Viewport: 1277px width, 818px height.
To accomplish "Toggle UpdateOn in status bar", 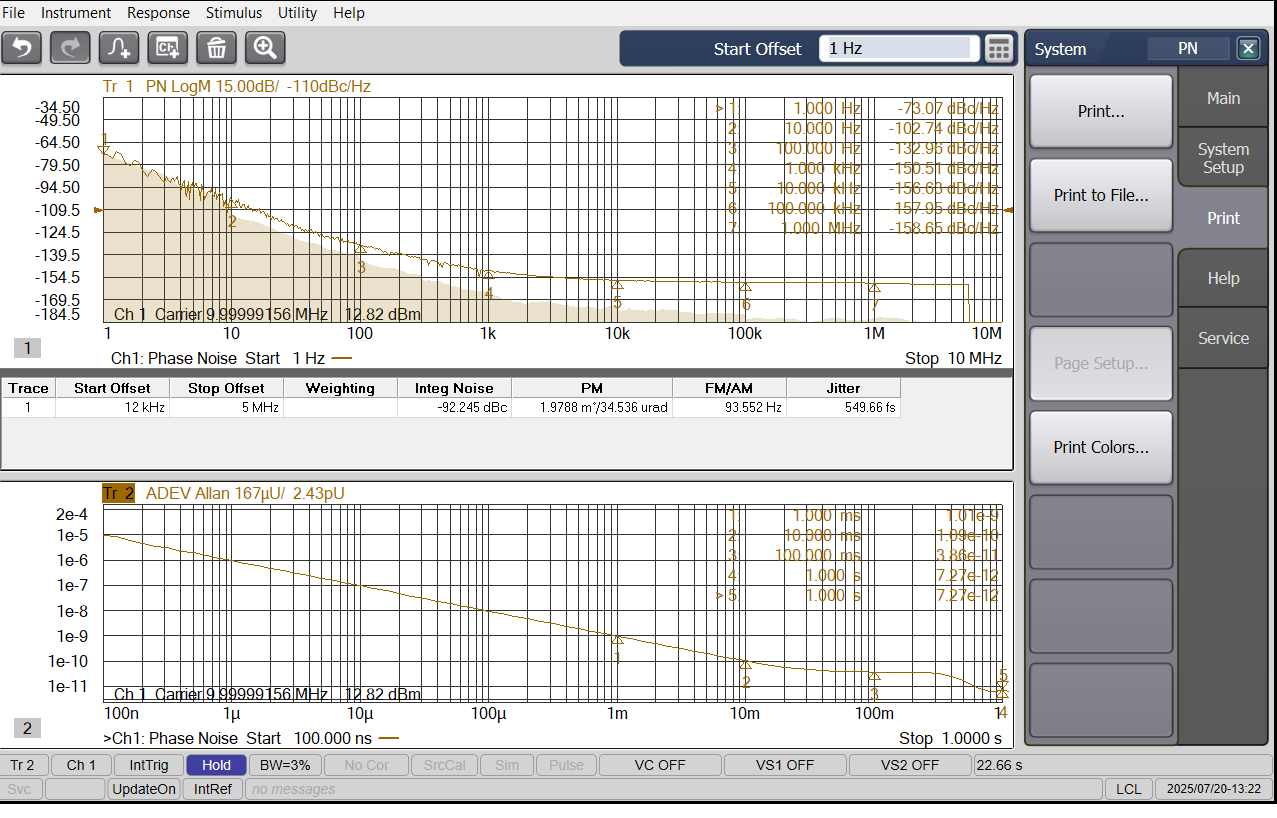I will coord(144,789).
